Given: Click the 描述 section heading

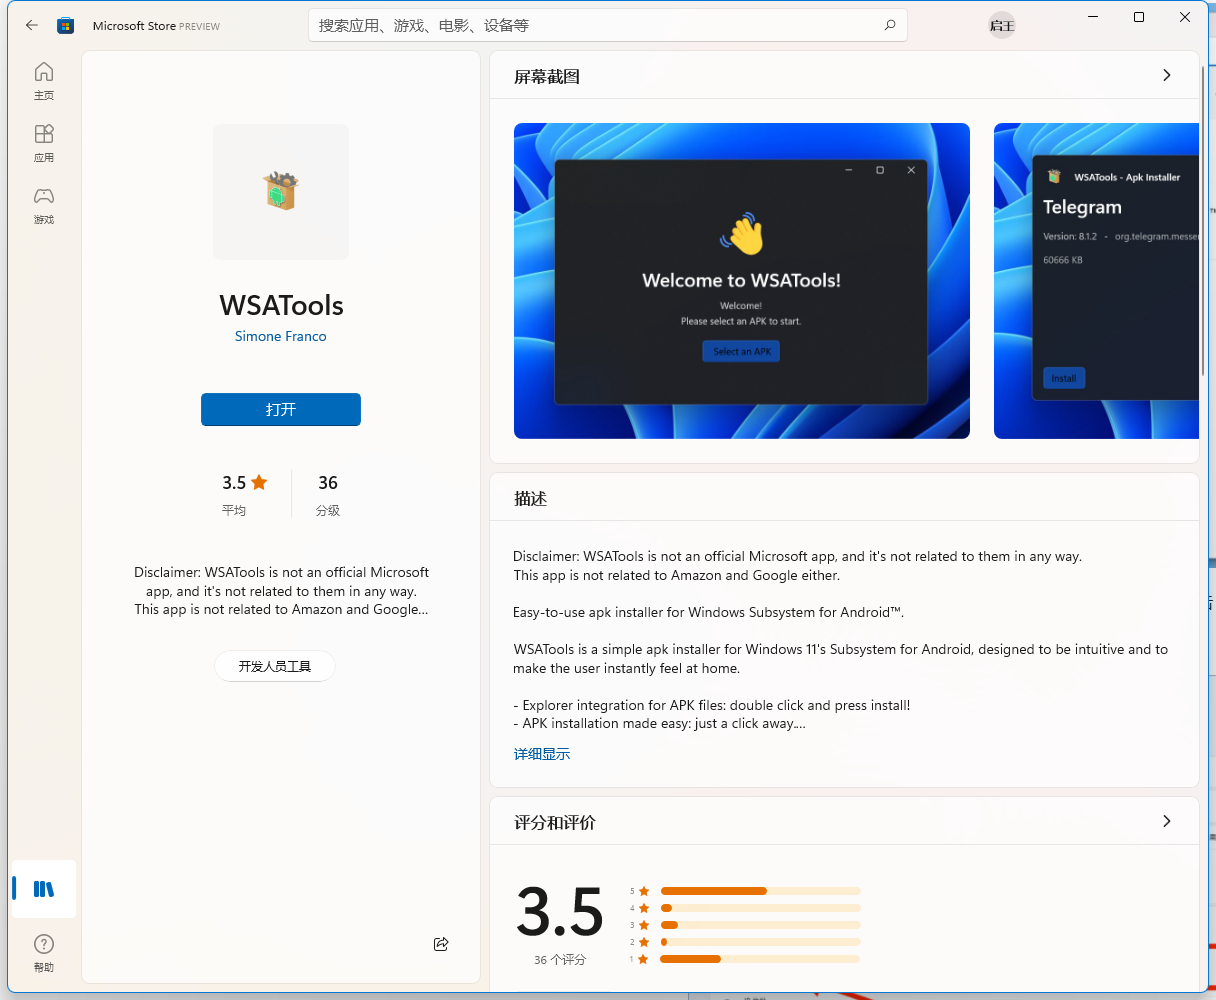Looking at the screenshot, I should [531, 499].
